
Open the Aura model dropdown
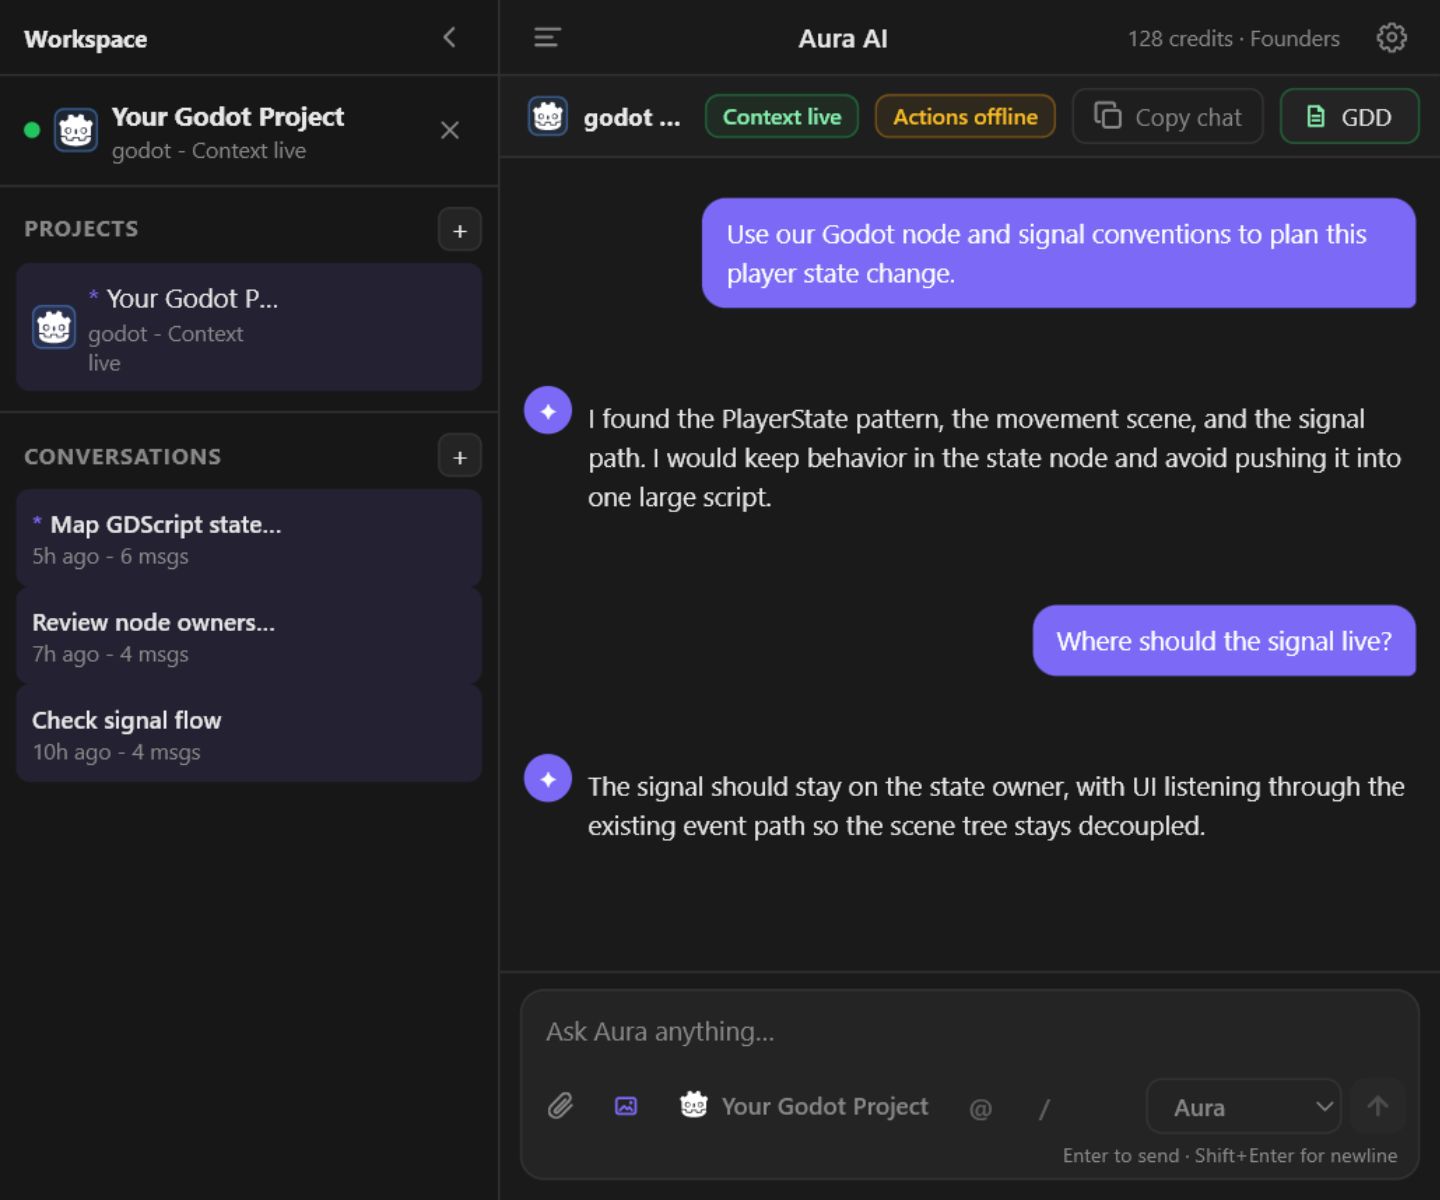[x=1243, y=1107]
